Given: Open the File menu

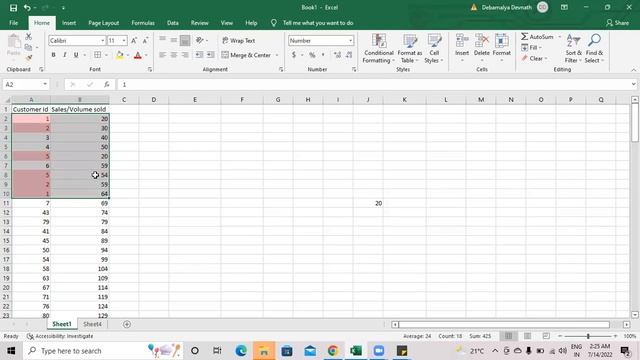Looking at the screenshot, I should coord(13,23).
